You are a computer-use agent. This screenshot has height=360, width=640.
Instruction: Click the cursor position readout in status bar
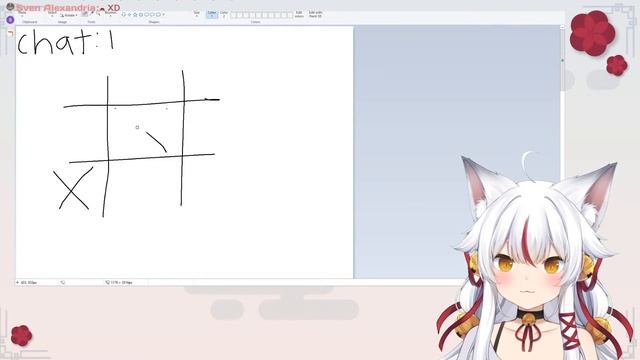(27, 282)
